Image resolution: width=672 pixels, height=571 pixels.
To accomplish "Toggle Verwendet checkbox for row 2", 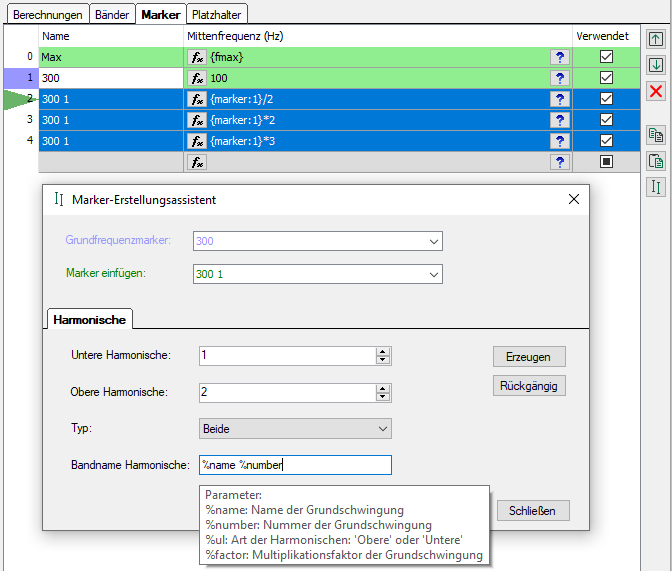I will (x=606, y=99).
